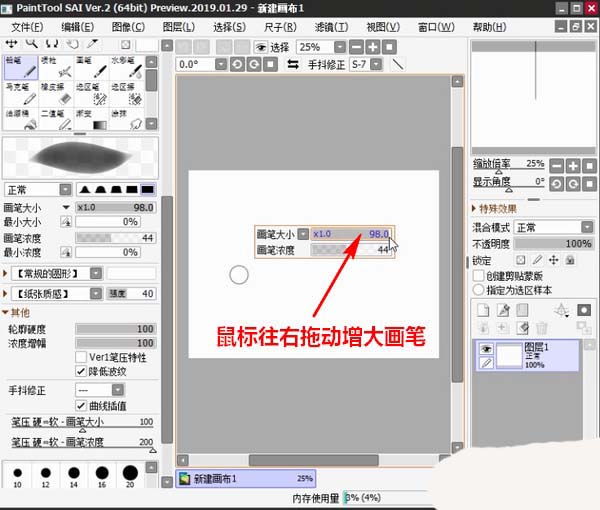
Task: Add layer mask with circle icon
Action: coord(584,310)
